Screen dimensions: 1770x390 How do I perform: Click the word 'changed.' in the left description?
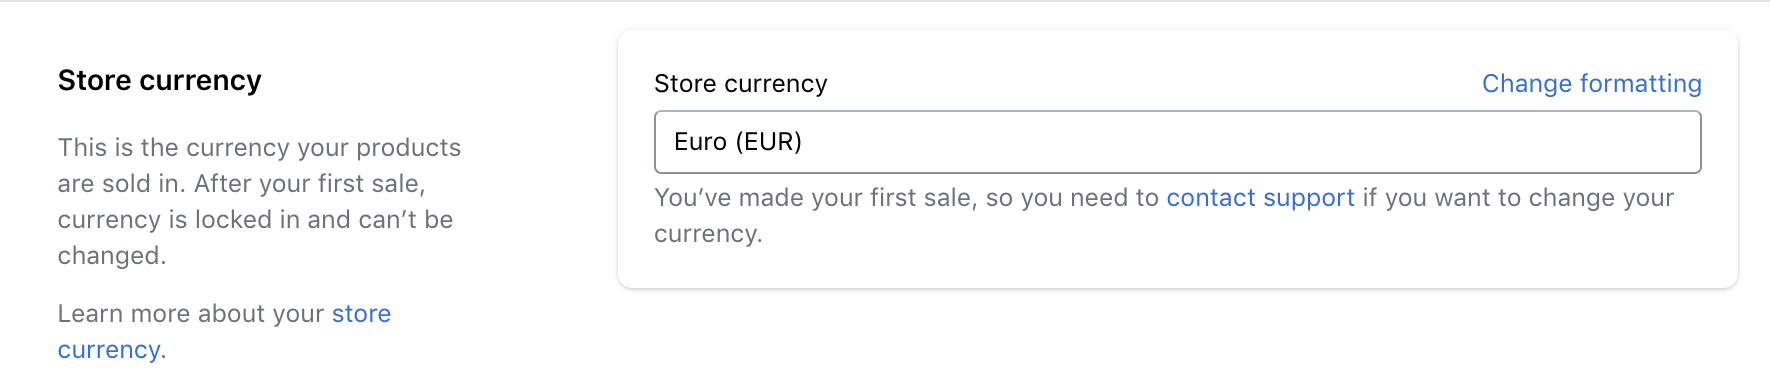tap(112, 256)
